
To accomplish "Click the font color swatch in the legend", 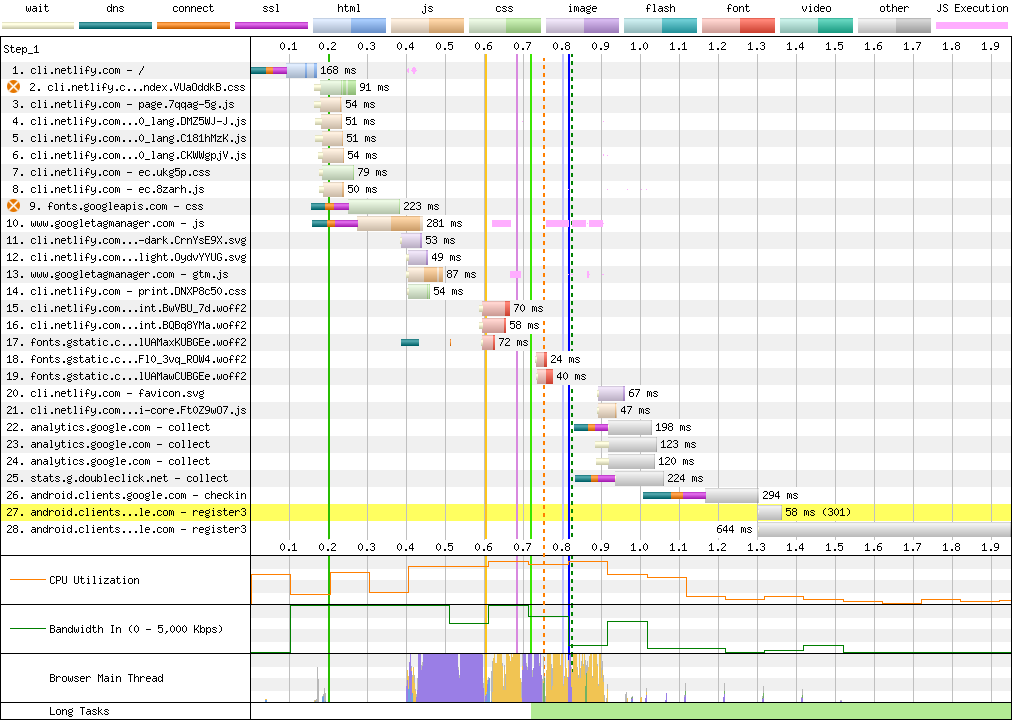I will (738, 26).
